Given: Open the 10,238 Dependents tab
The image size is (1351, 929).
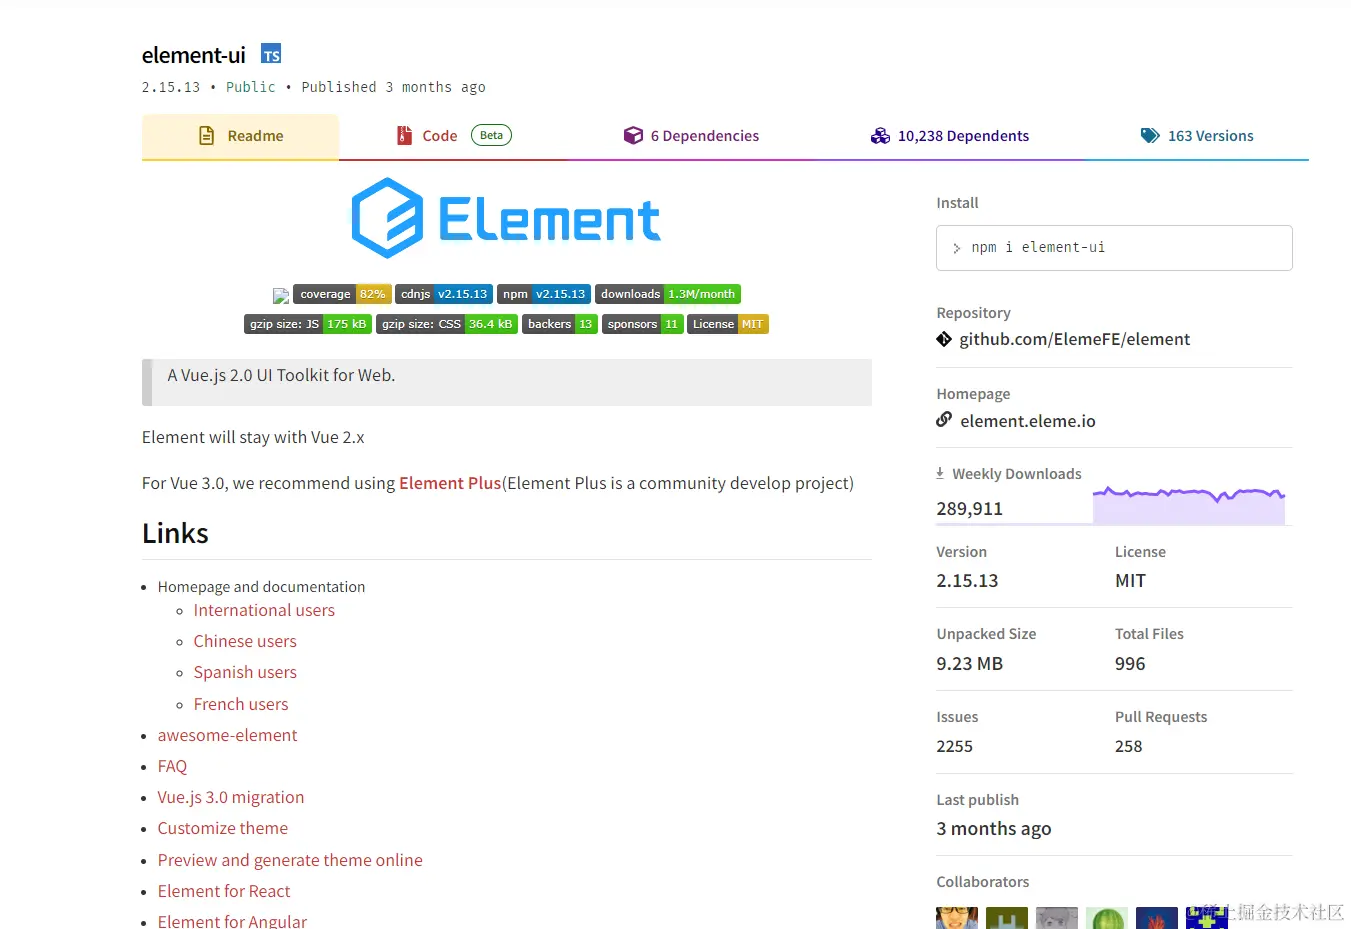Looking at the screenshot, I should (x=949, y=136).
